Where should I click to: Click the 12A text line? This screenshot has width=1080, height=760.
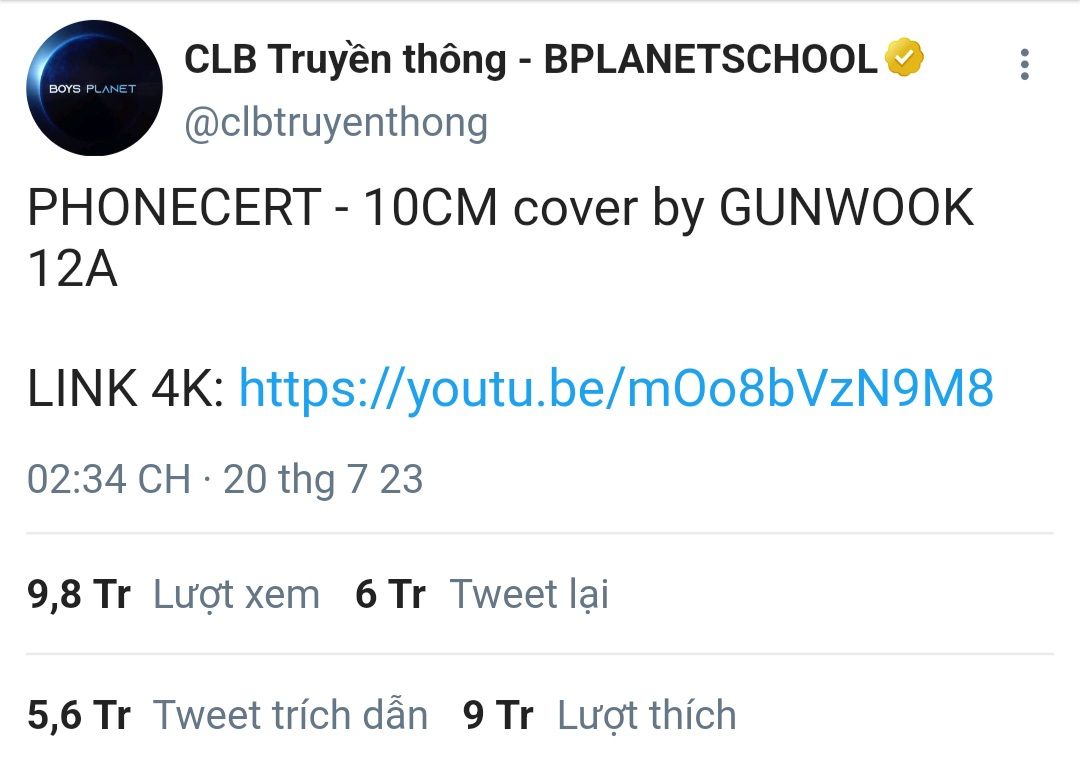tap(72, 269)
